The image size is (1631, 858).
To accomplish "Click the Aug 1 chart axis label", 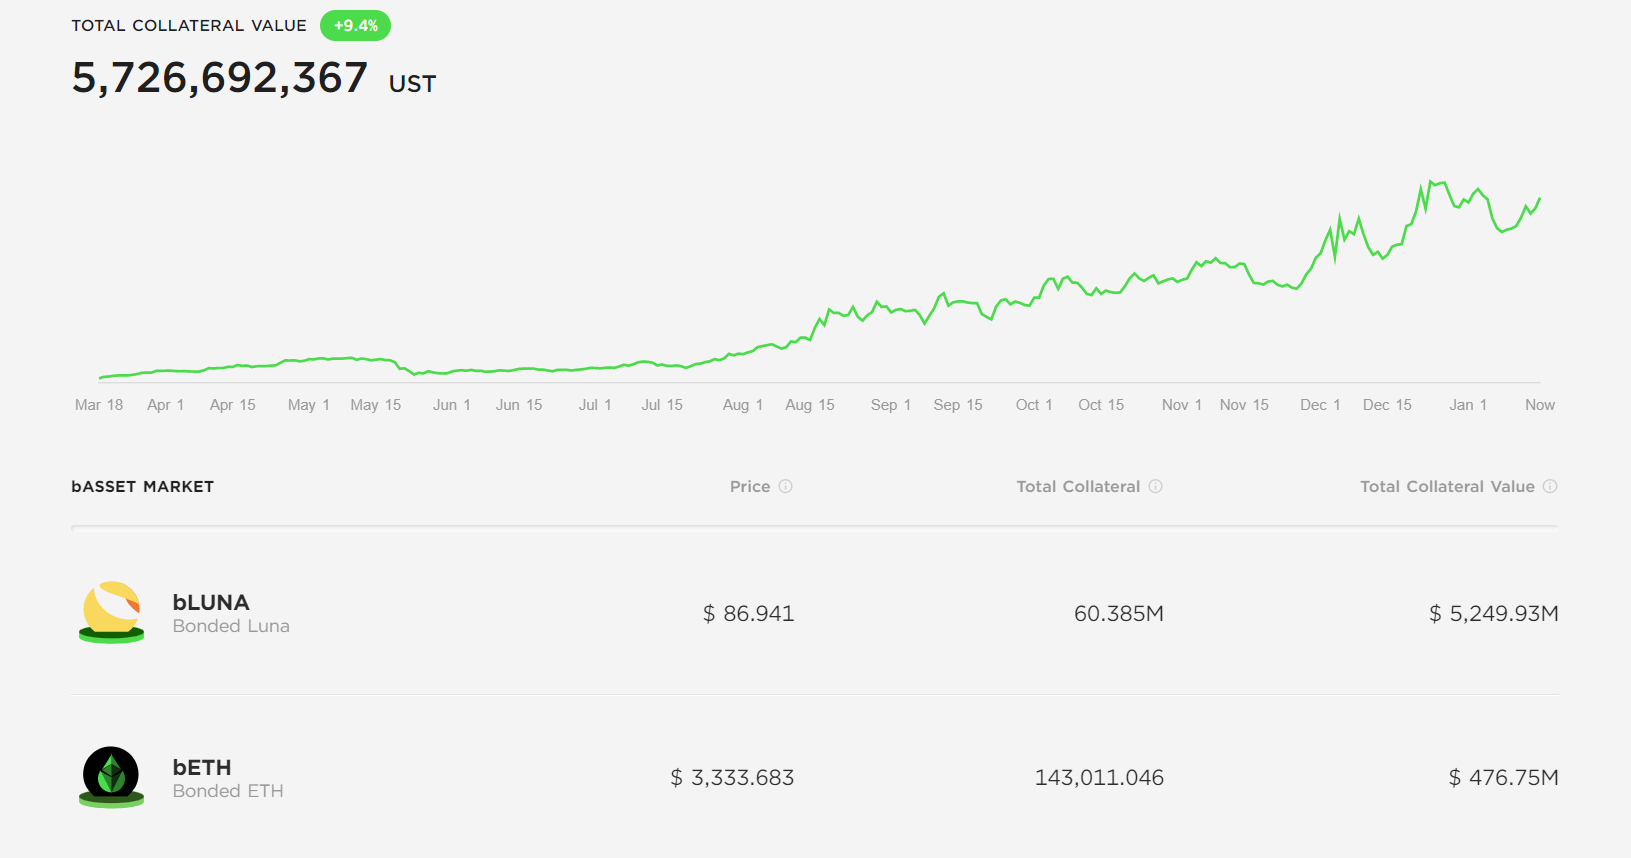I will [x=743, y=405].
